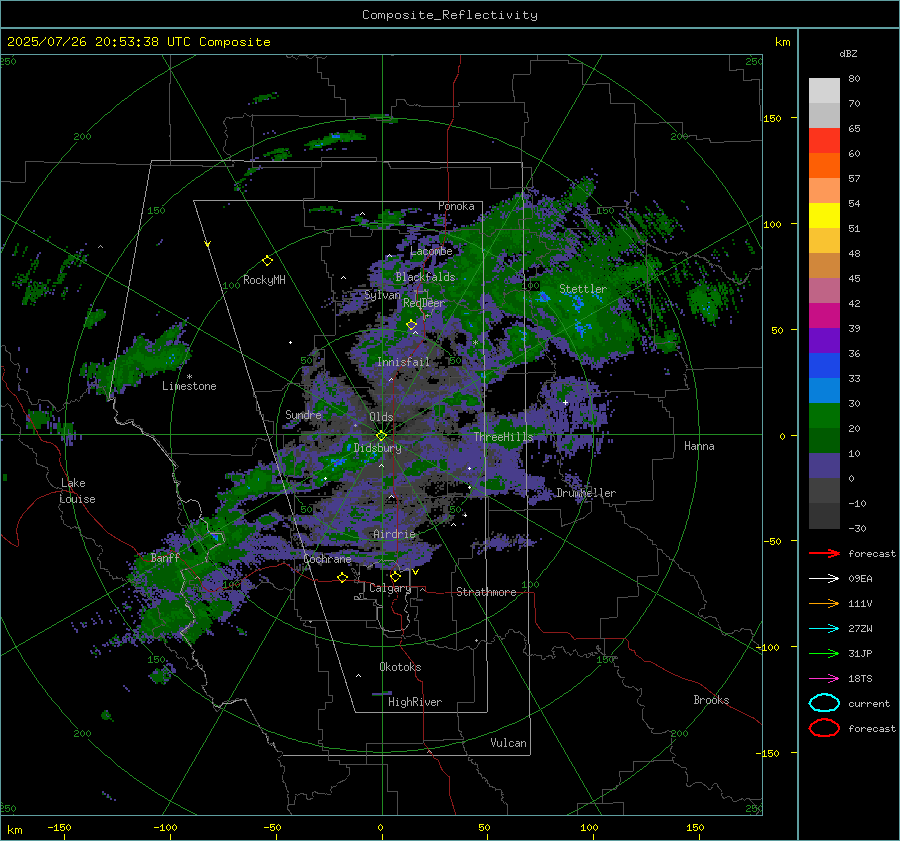Click the cyan 27ZW arrow in legend
900x841 pixels.
[x=824, y=628]
